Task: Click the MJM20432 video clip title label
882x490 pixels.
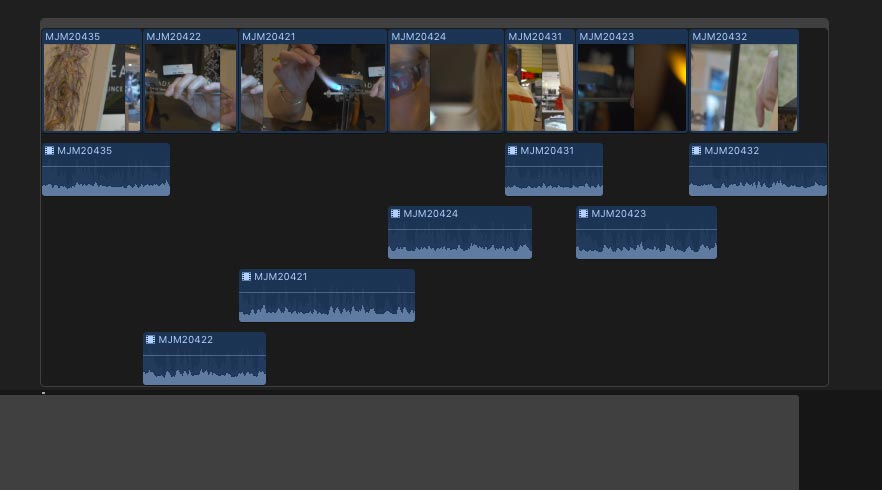Action: (x=719, y=37)
